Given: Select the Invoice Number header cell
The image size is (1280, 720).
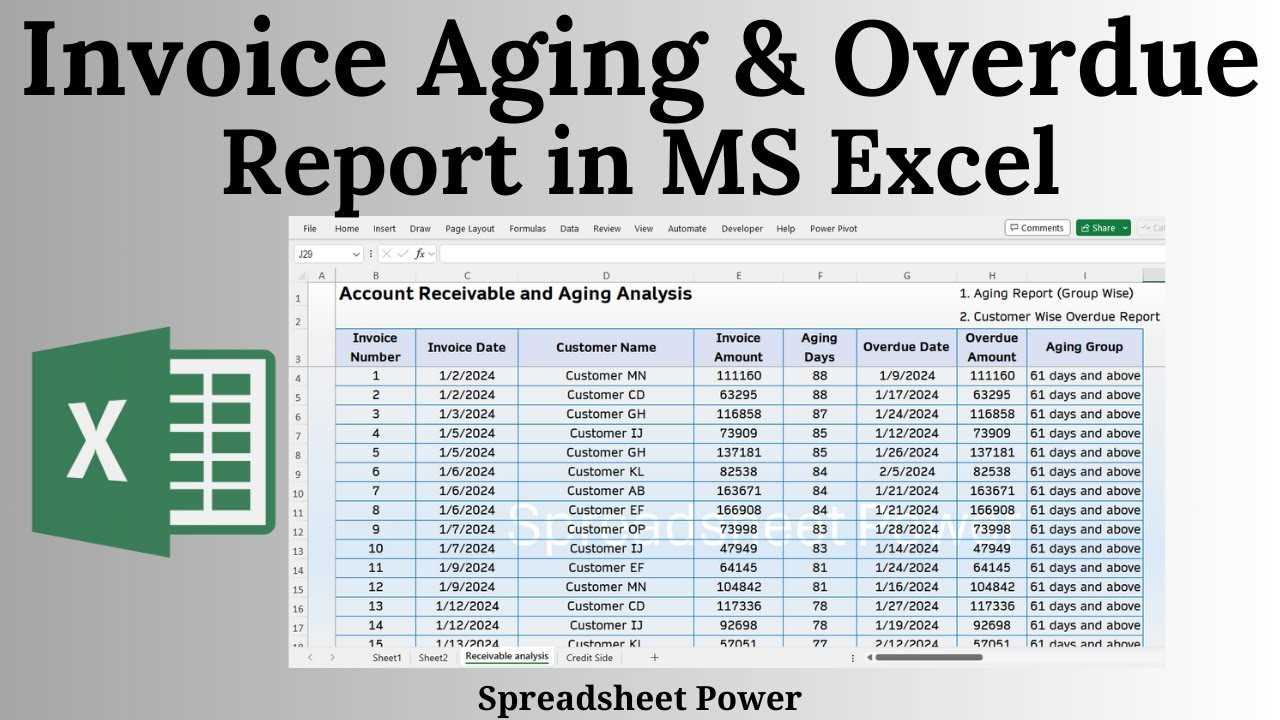Looking at the screenshot, I should (x=375, y=348).
